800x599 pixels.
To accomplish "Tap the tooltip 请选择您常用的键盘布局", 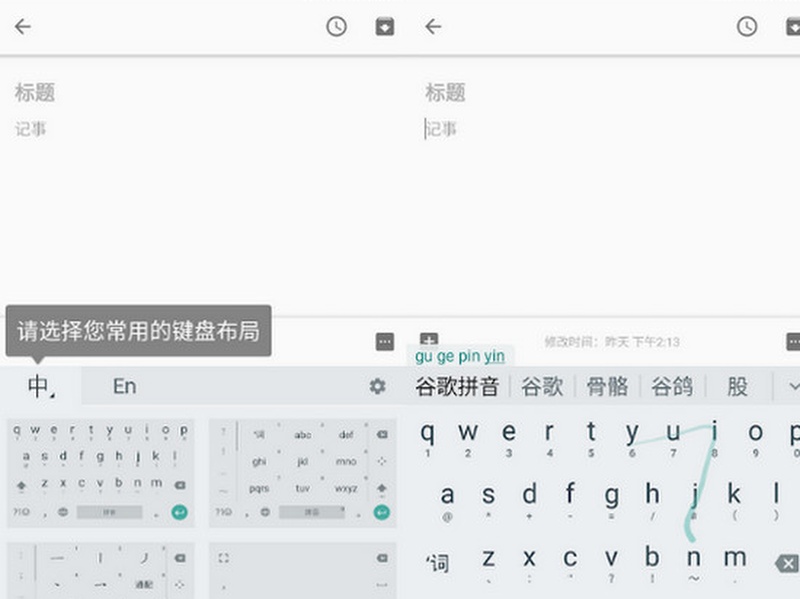I will 138,331.
